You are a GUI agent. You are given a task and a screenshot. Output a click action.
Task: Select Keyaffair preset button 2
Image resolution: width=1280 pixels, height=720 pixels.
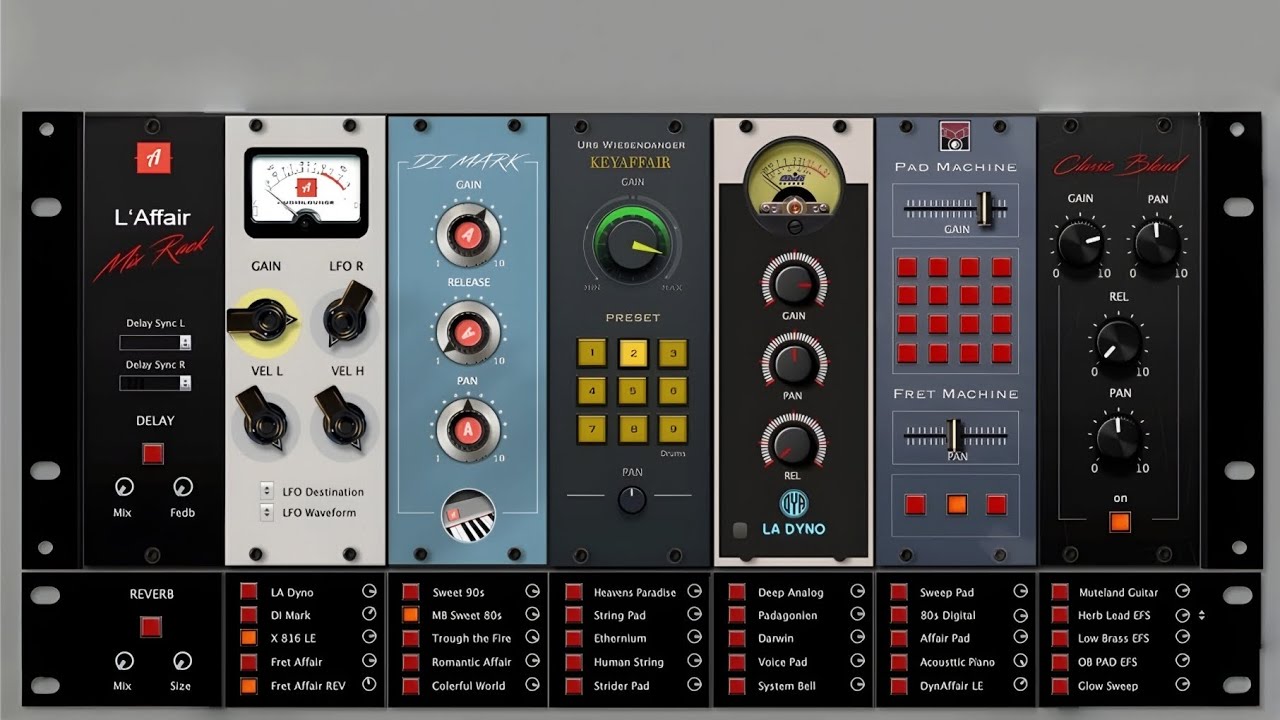632,352
